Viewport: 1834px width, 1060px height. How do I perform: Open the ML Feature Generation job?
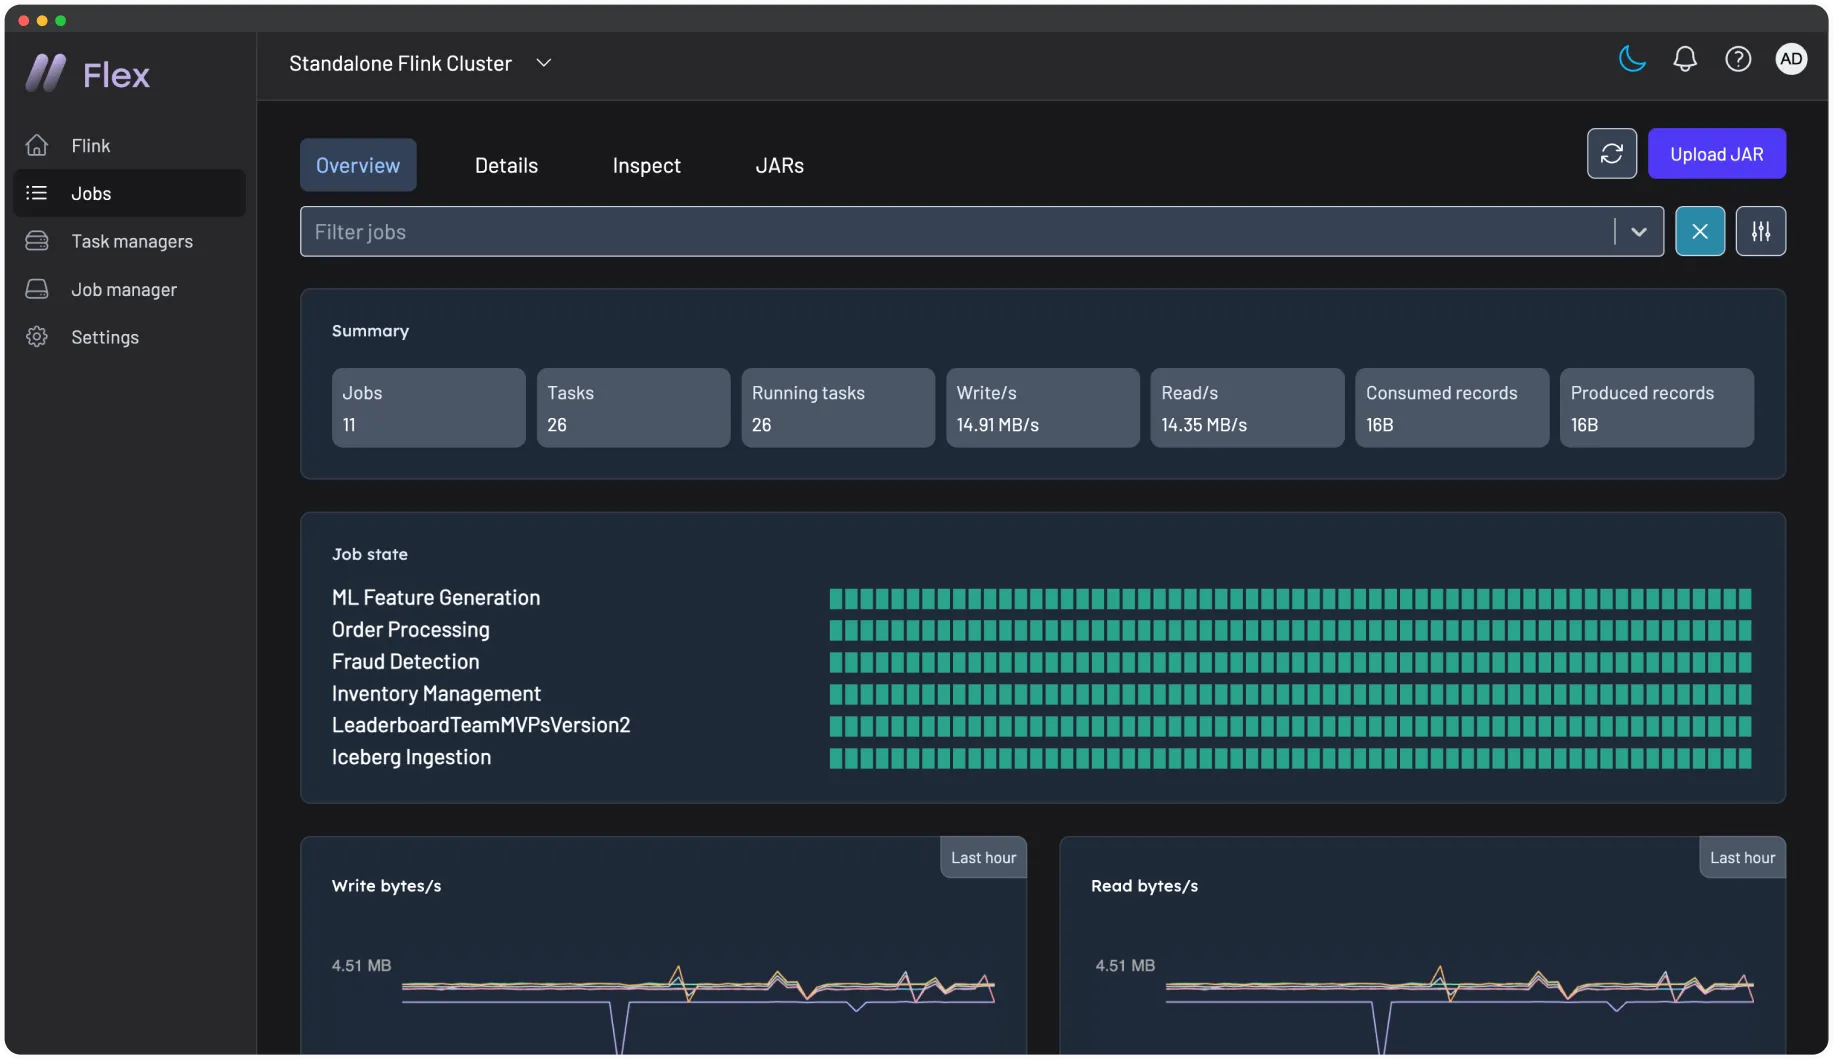435,598
